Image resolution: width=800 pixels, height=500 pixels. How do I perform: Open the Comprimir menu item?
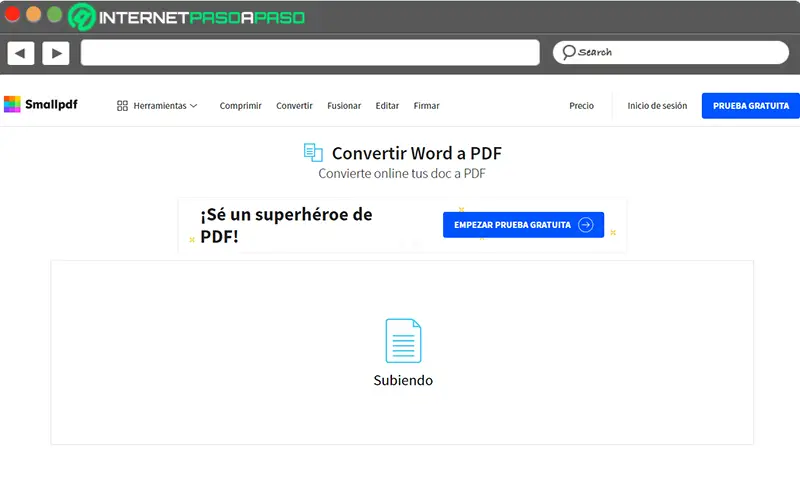tap(240, 106)
